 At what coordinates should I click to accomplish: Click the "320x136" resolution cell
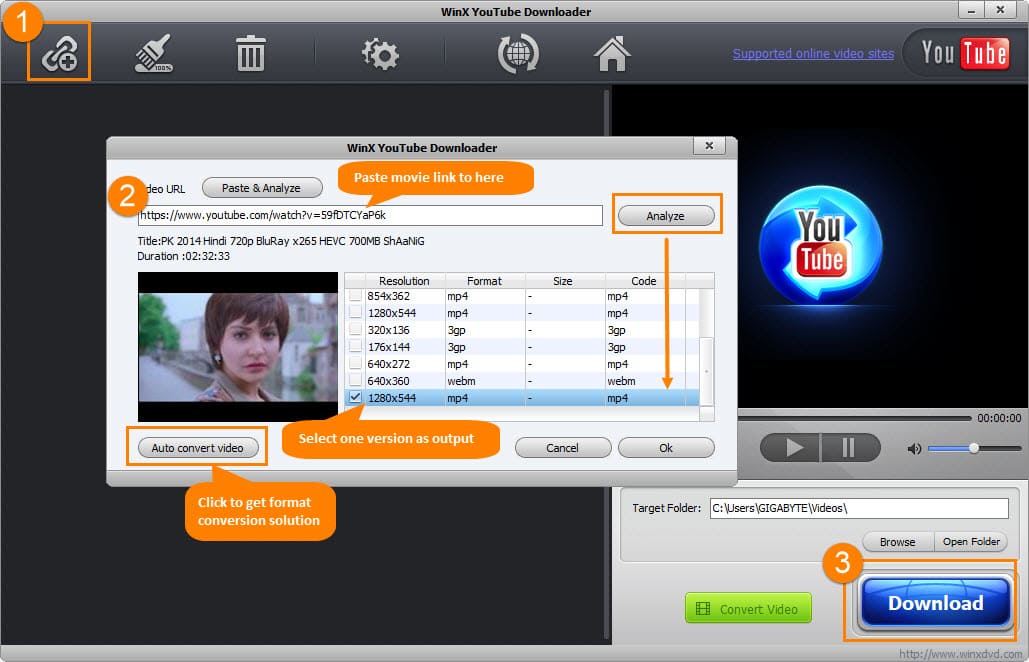click(x=388, y=330)
